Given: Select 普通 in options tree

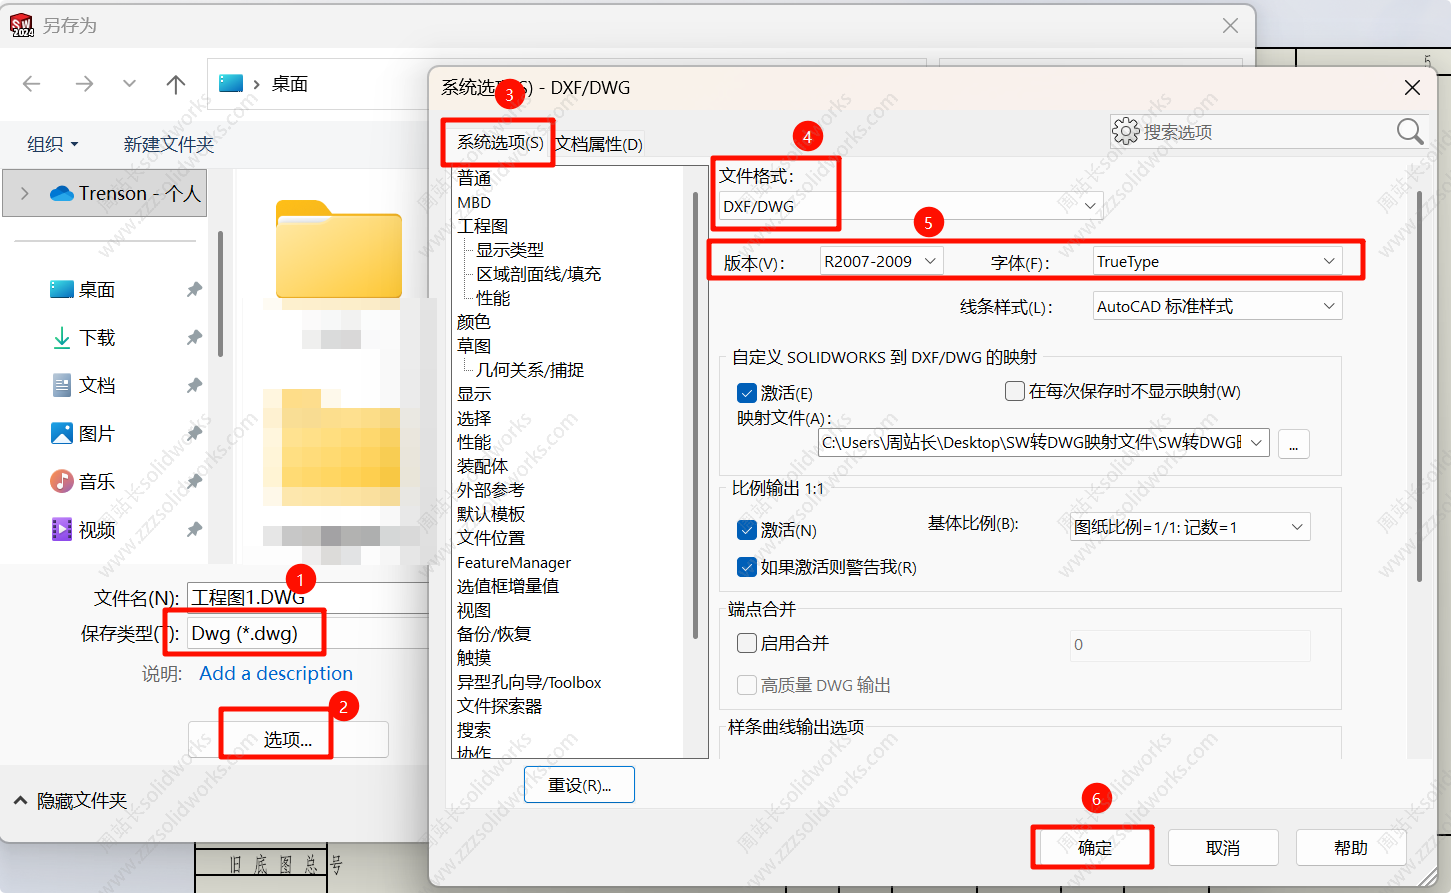Looking at the screenshot, I should pyautogui.click(x=474, y=178).
